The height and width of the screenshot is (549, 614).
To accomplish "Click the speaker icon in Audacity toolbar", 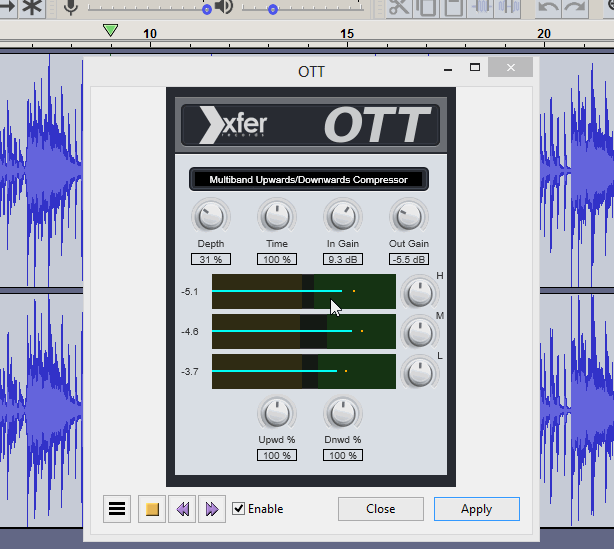I will (224, 7).
